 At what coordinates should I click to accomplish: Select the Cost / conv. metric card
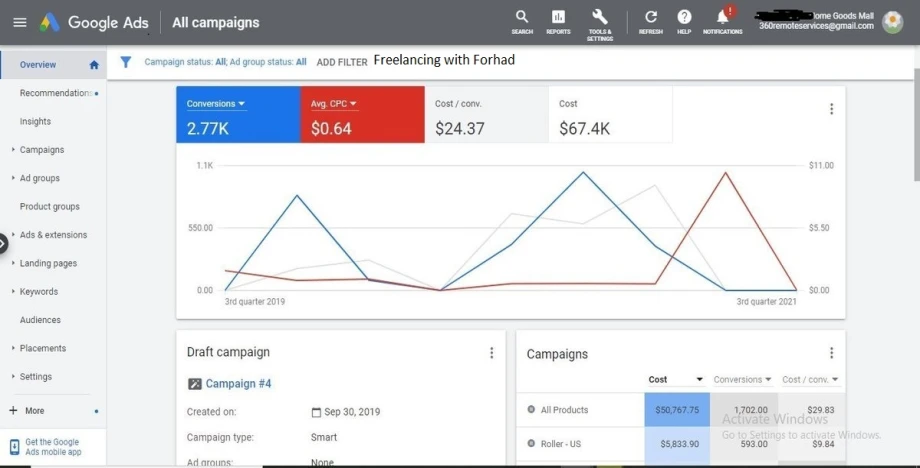point(486,115)
